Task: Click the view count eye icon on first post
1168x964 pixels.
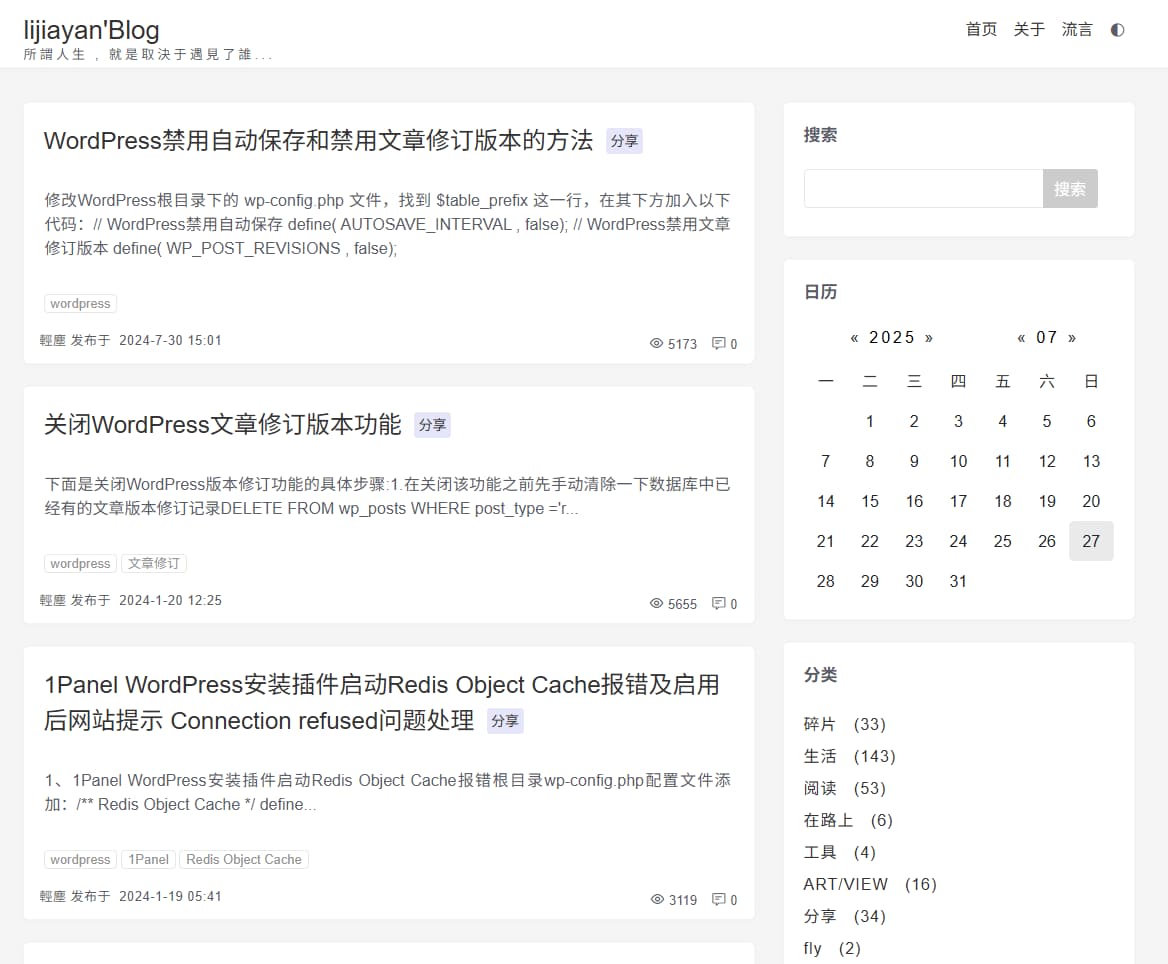Action: 656,343
